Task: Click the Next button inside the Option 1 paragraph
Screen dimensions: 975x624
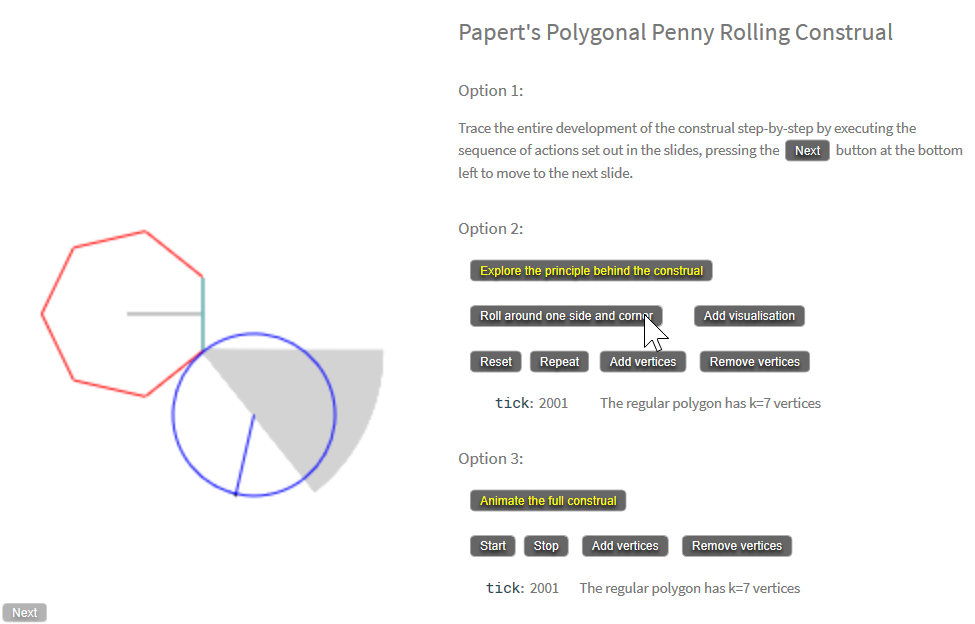Action: [807, 151]
